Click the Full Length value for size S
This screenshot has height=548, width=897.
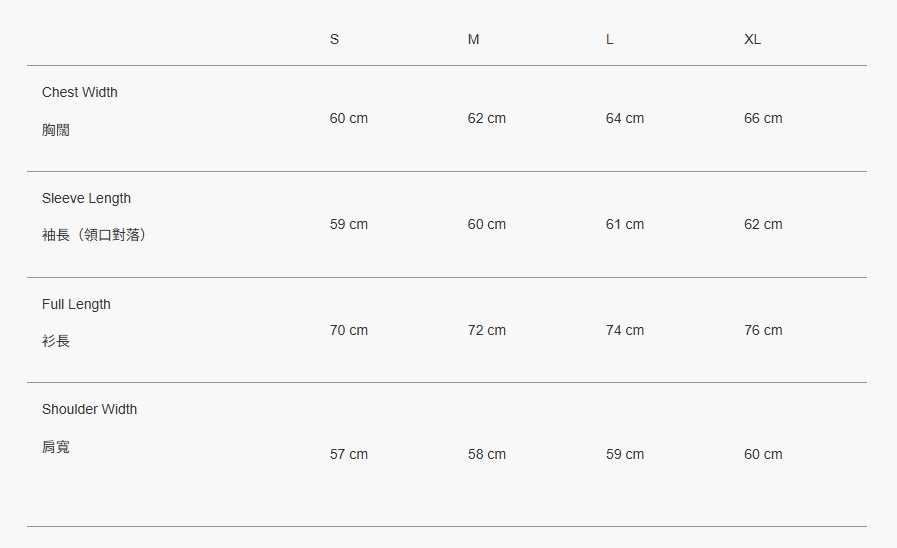349,330
